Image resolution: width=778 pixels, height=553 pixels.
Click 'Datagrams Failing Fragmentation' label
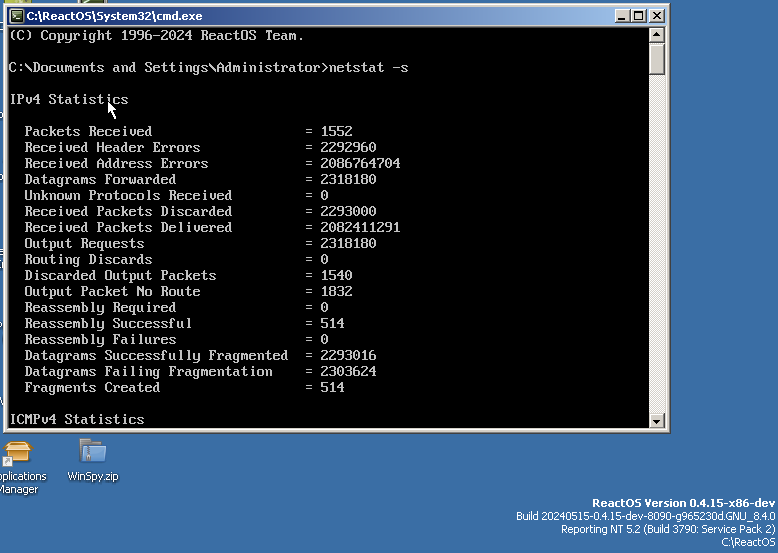[x=148, y=371]
